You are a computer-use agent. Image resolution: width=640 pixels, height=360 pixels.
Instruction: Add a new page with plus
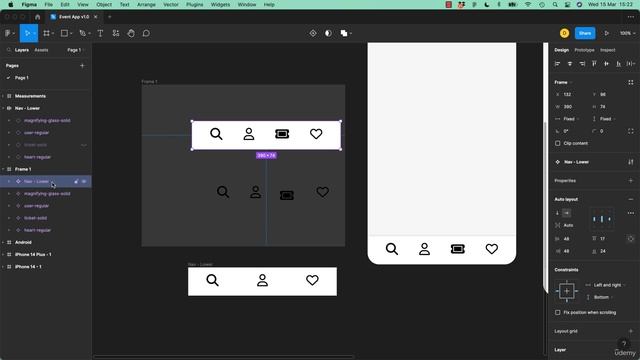[x=82, y=65]
